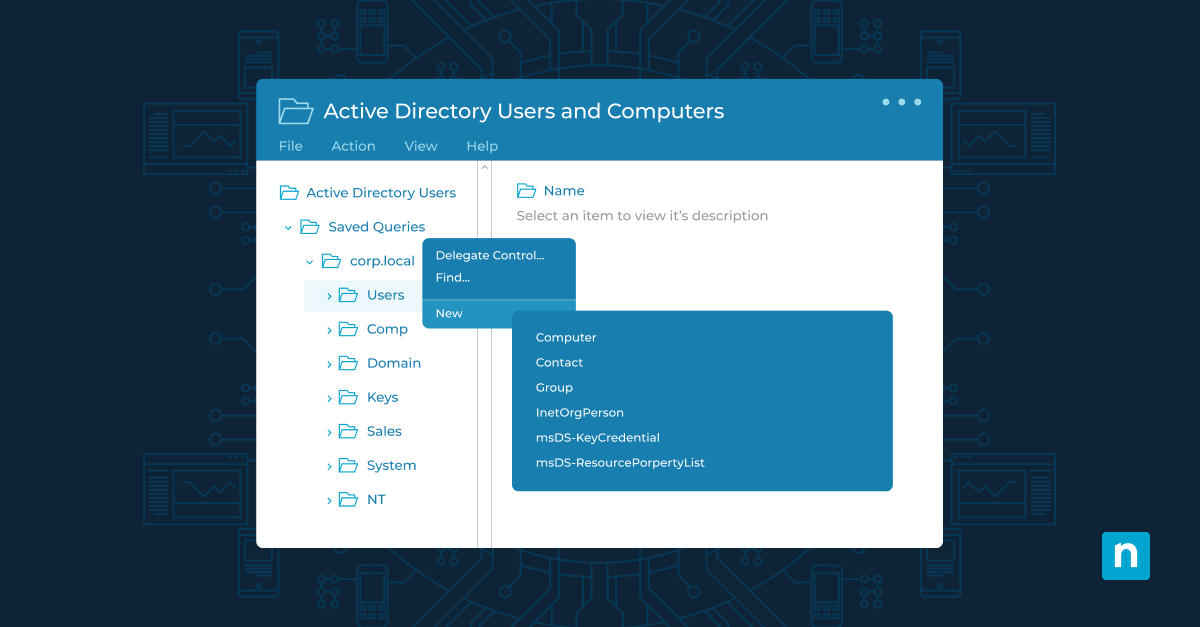The height and width of the screenshot is (627, 1200).
Task: Click the corp.local folder icon
Action: click(x=331, y=261)
